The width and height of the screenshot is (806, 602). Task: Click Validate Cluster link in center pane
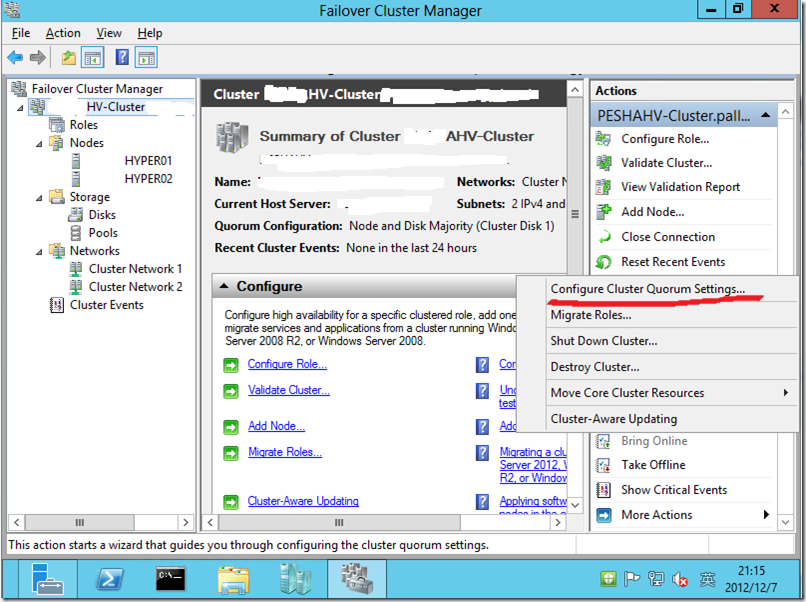[289, 390]
